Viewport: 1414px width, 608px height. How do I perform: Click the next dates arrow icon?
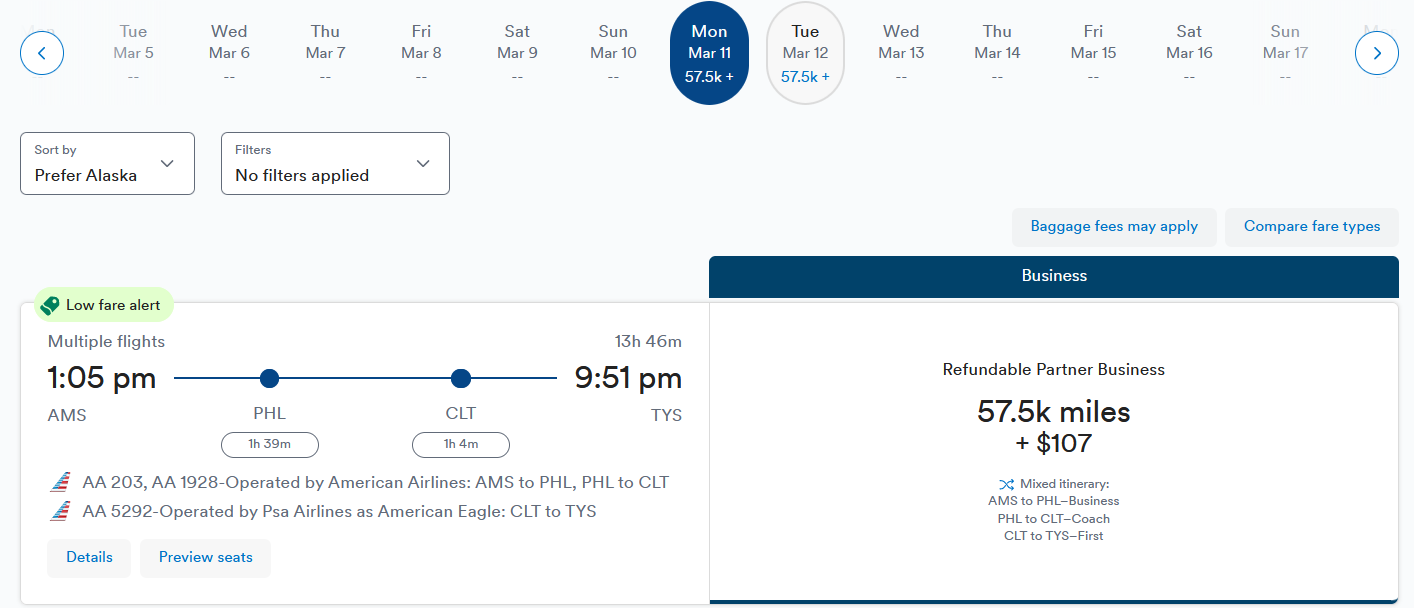1377,53
